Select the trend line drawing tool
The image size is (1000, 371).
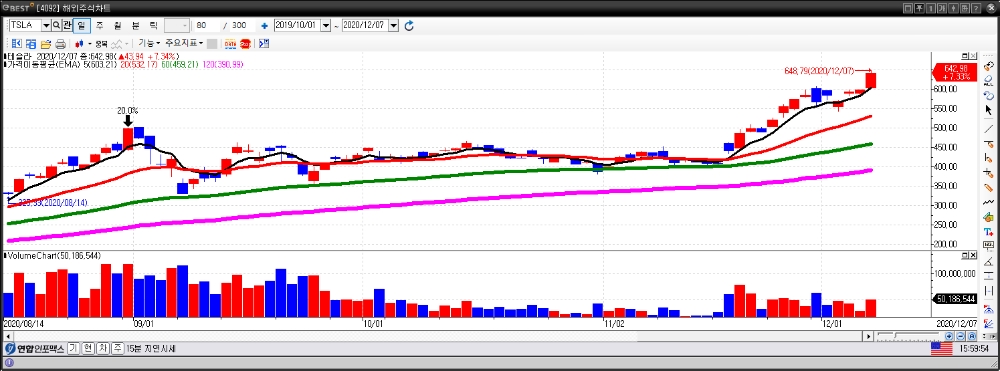tap(989, 128)
